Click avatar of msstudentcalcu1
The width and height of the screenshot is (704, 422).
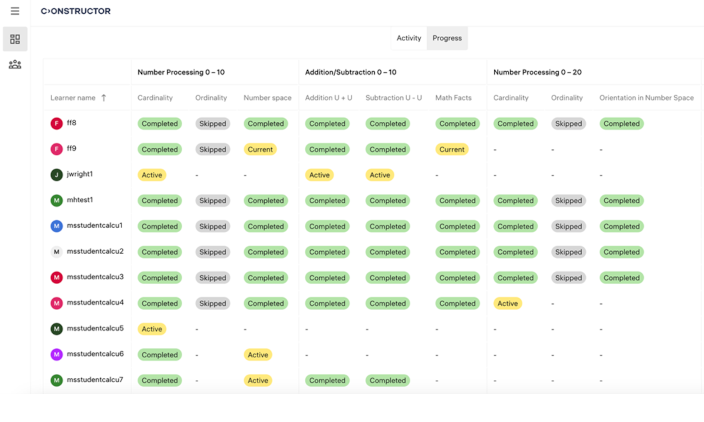(56, 226)
